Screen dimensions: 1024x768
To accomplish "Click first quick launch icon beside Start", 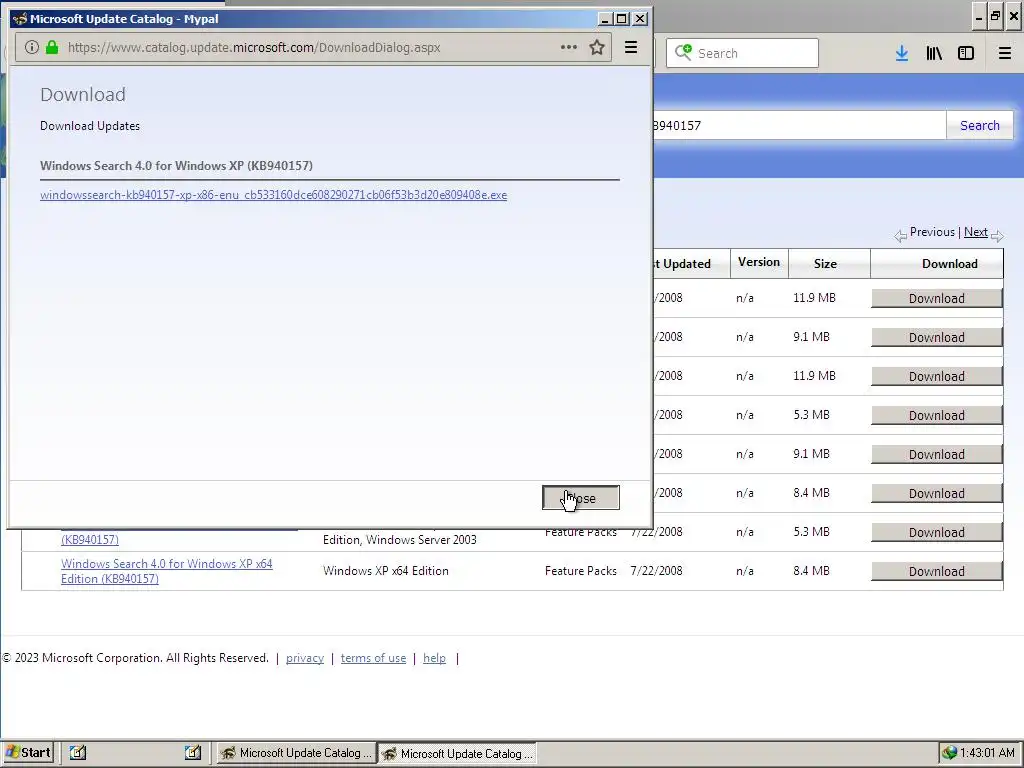I will tap(78, 753).
